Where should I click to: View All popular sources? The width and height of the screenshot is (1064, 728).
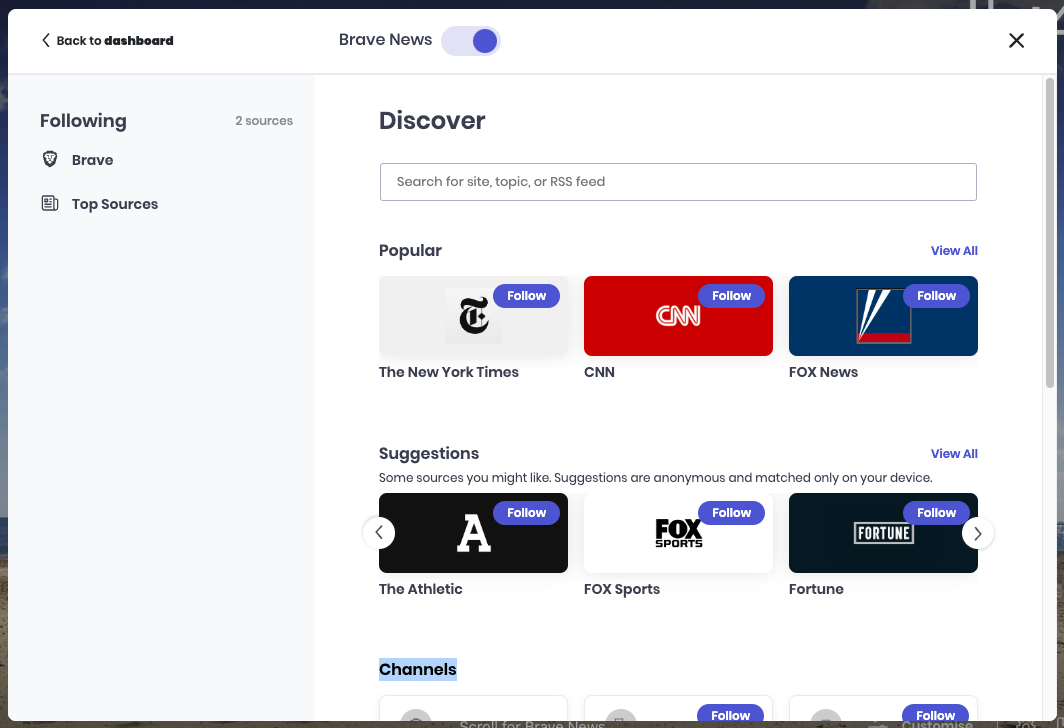point(954,250)
